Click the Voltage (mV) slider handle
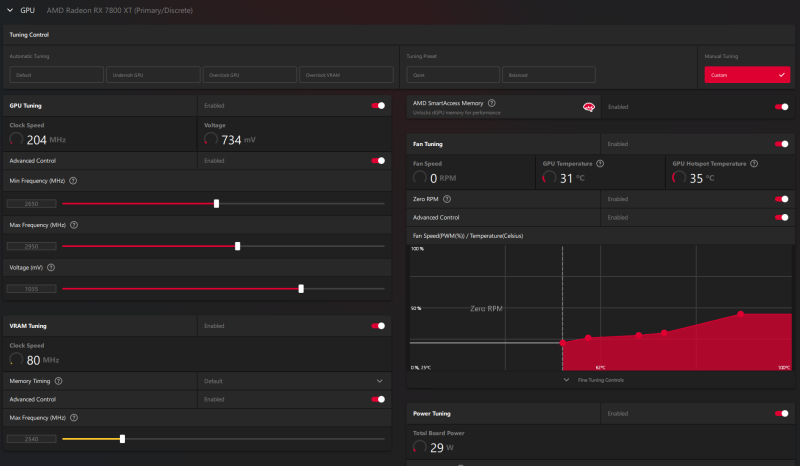The height and width of the screenshot is (466, 800). click(301, 289)
